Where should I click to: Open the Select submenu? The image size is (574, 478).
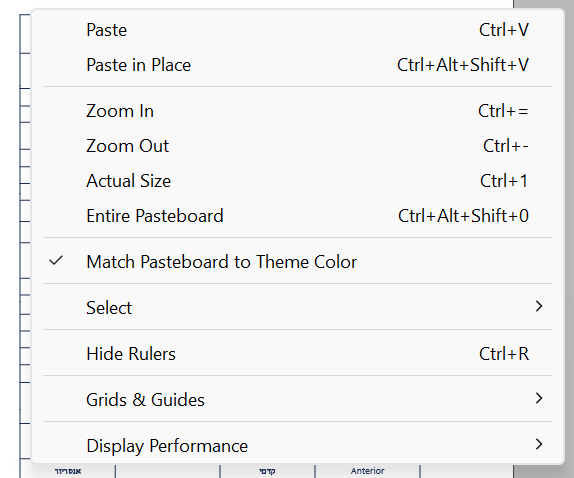(297, 308)
